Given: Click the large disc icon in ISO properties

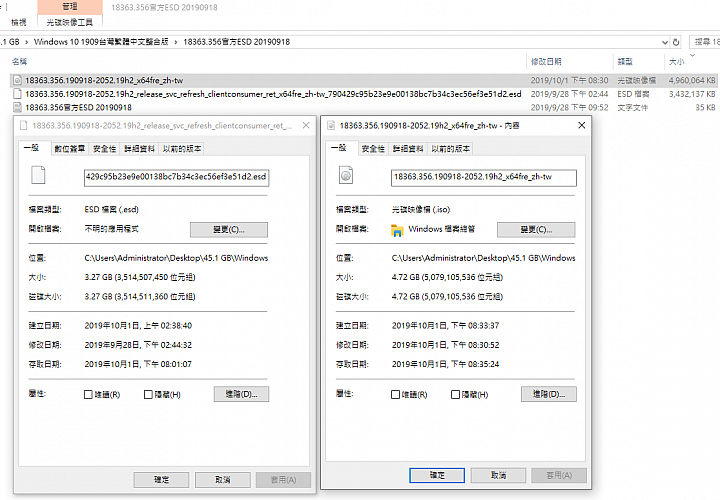Looking at the screenshot, I should pos(346,175).
